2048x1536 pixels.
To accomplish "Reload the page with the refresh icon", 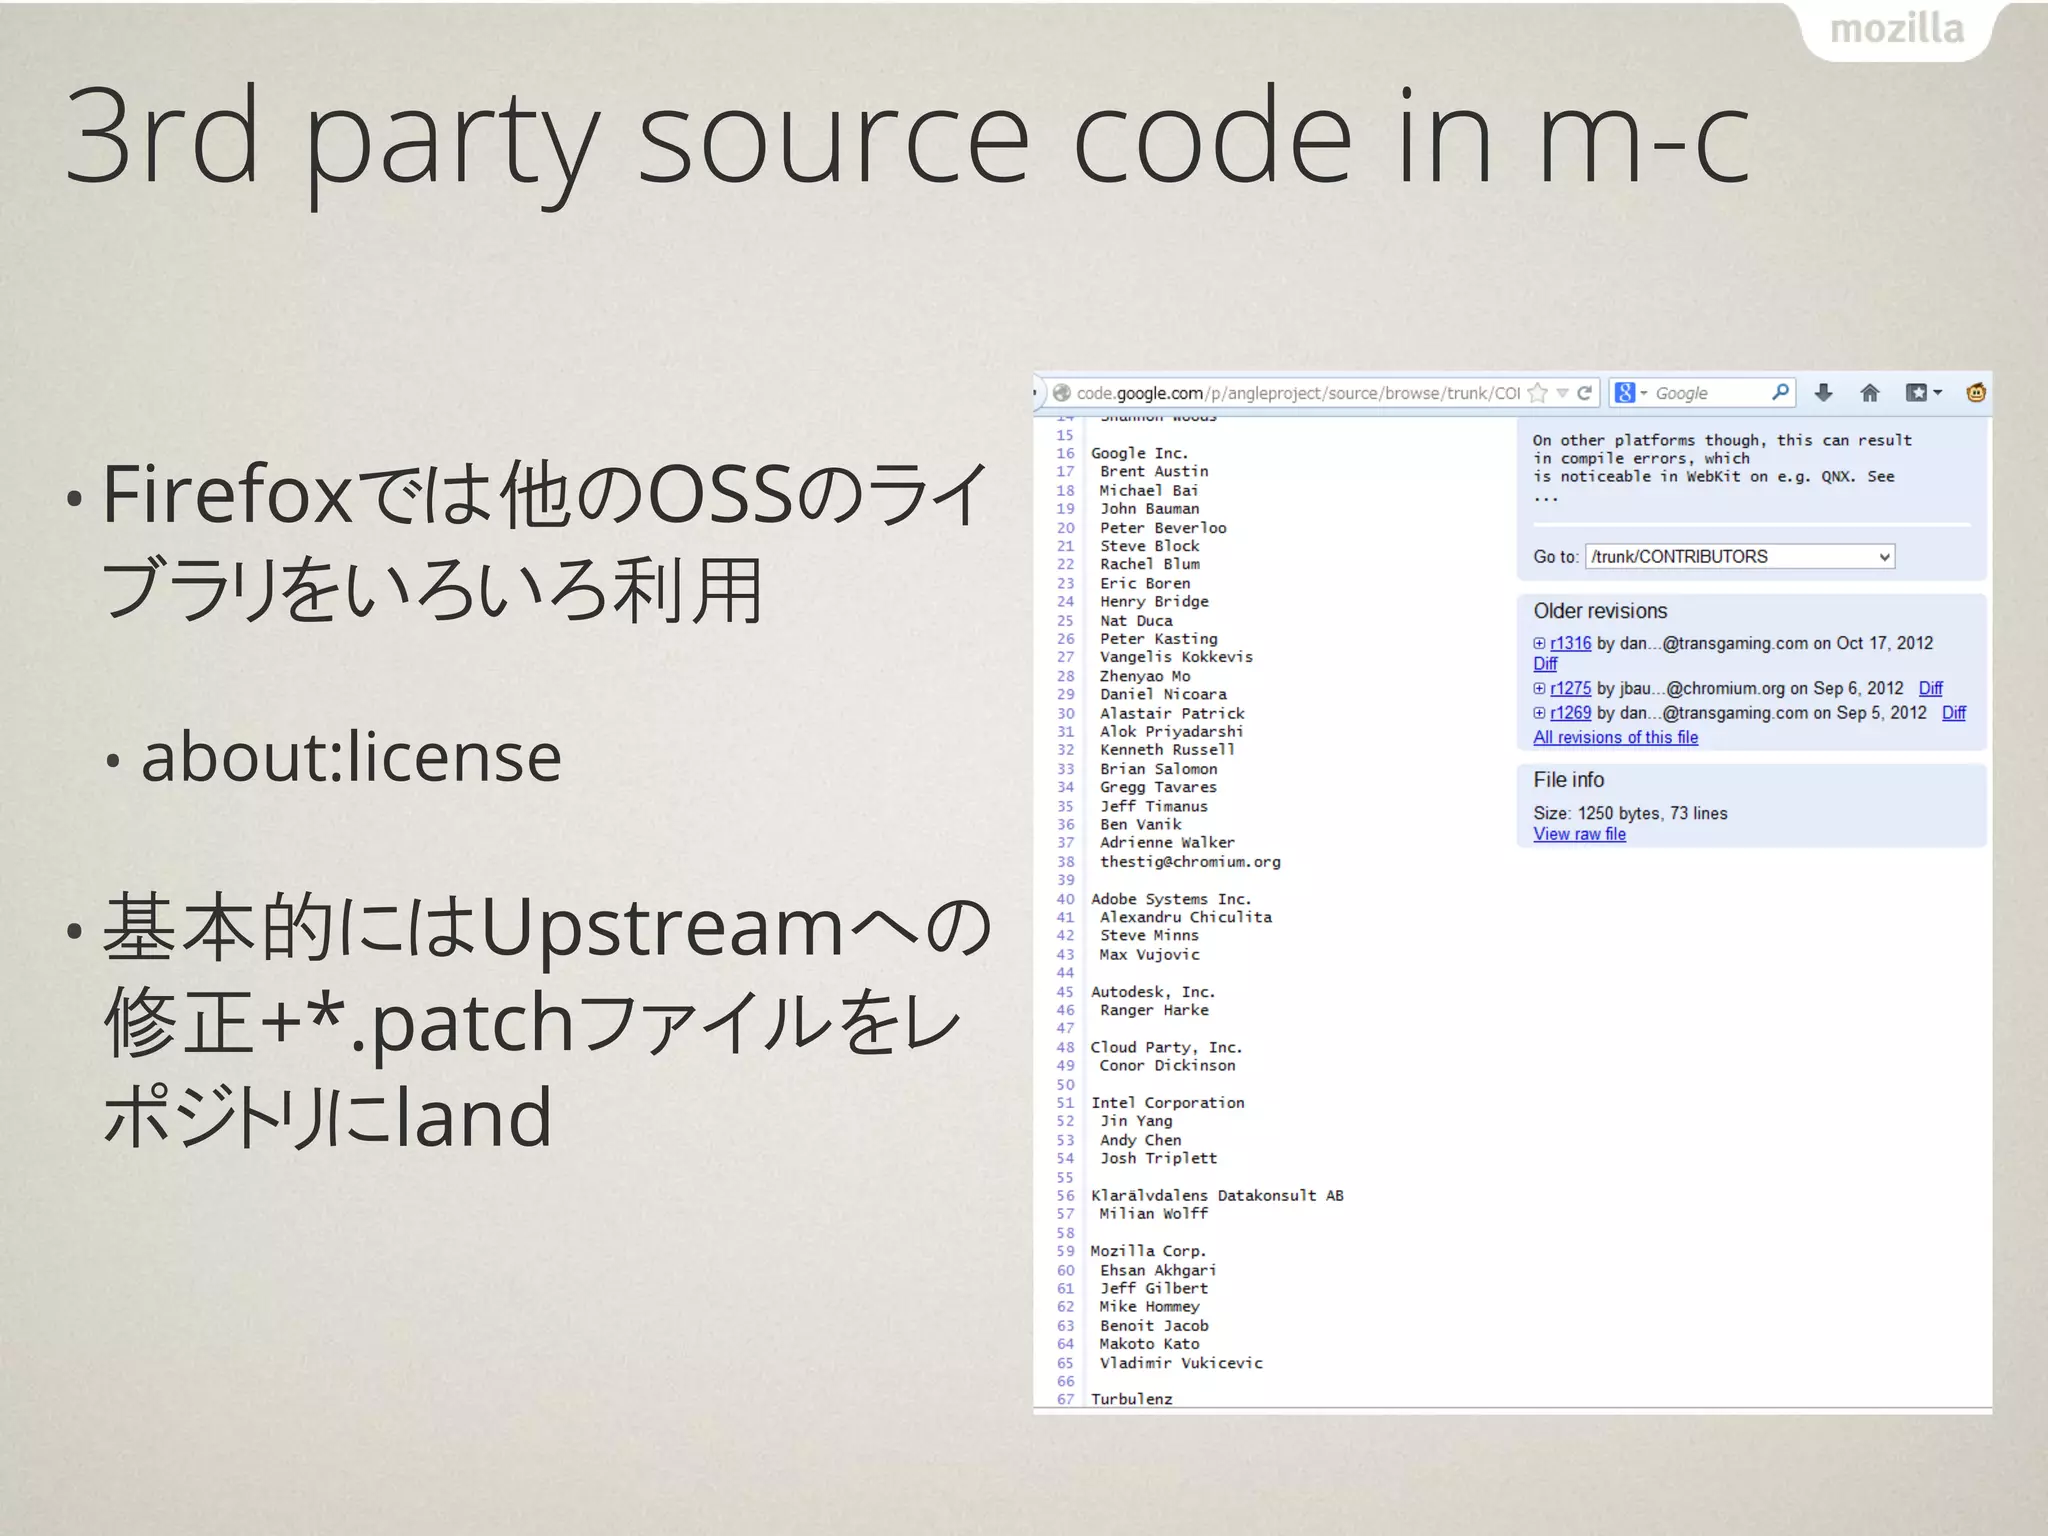I will coord(1584,393).
